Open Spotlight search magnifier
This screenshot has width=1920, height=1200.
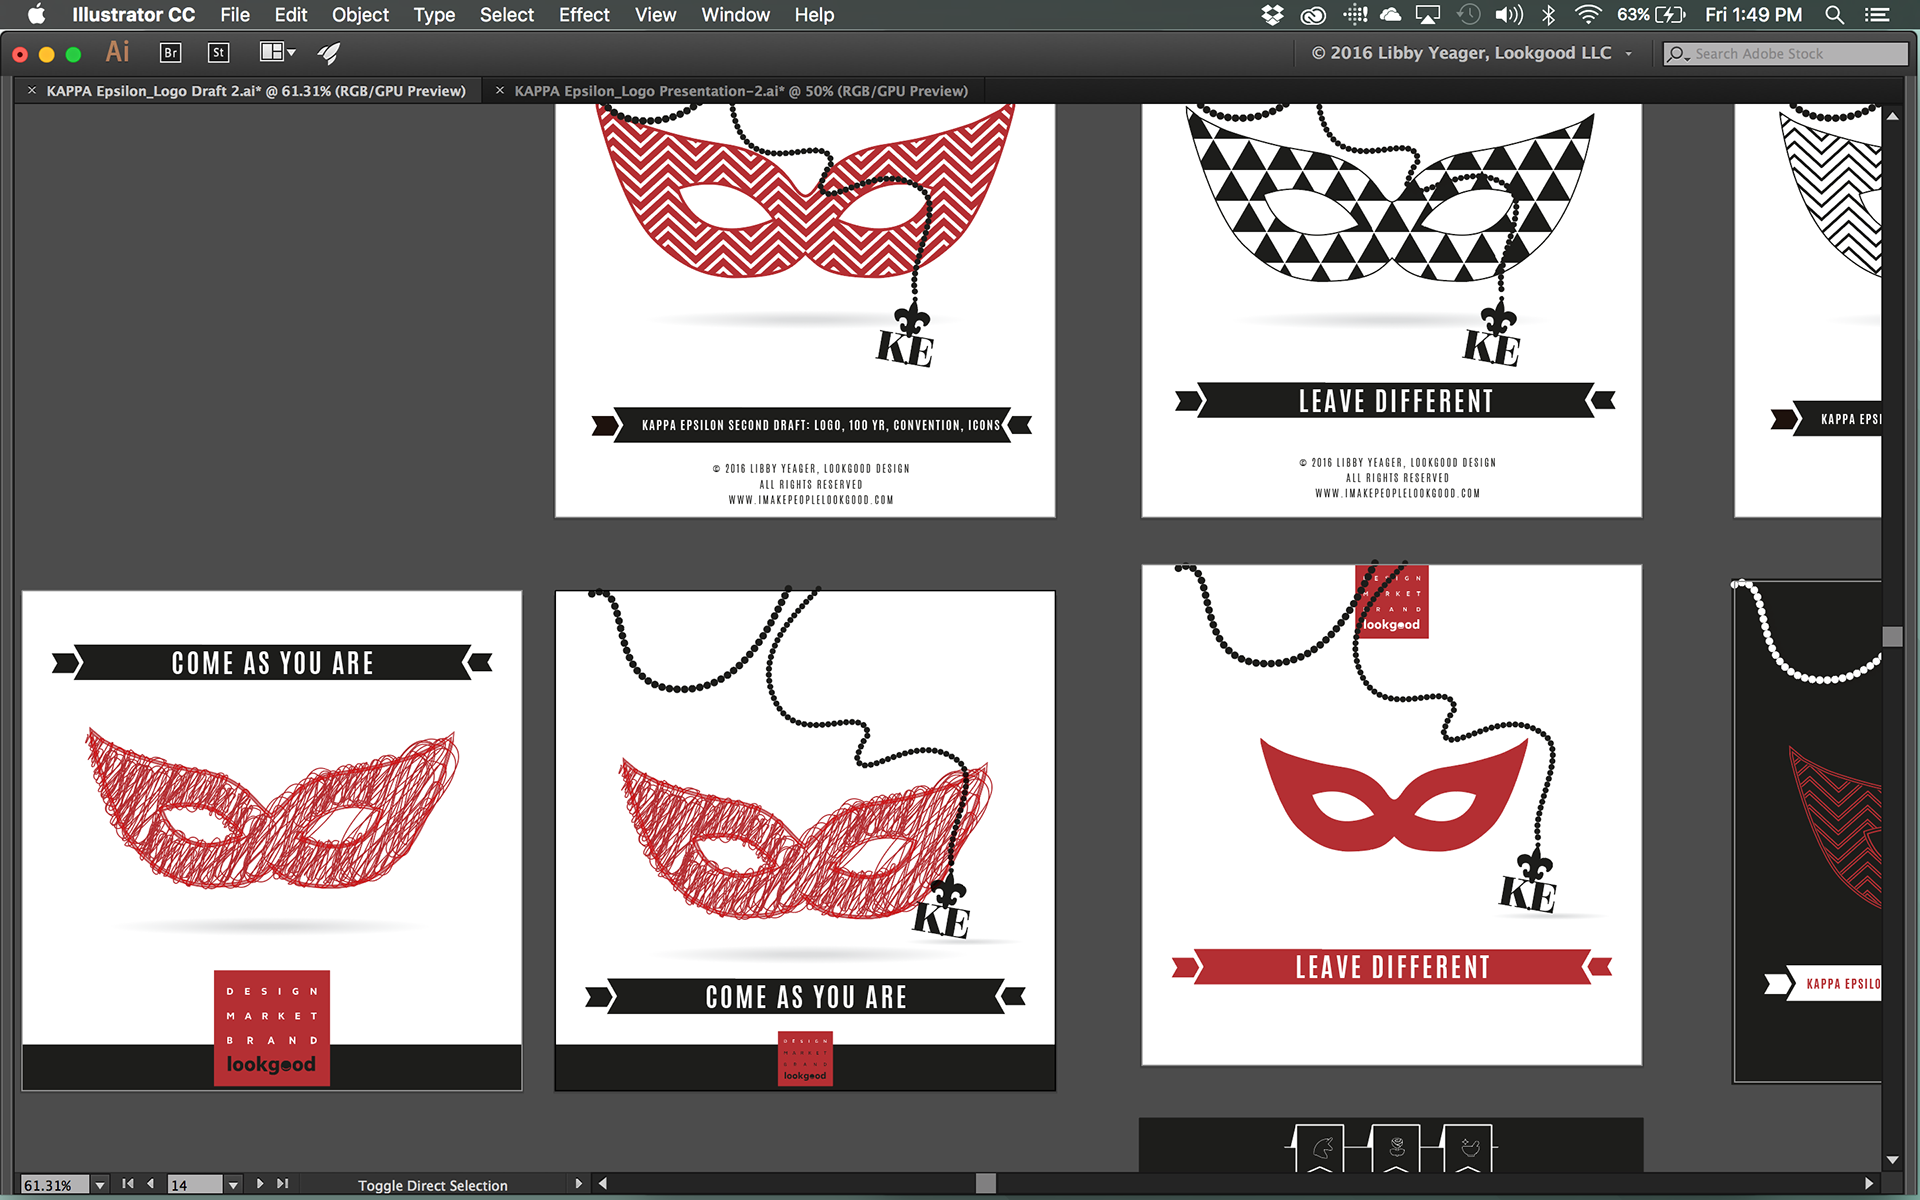pos(1834,15)
